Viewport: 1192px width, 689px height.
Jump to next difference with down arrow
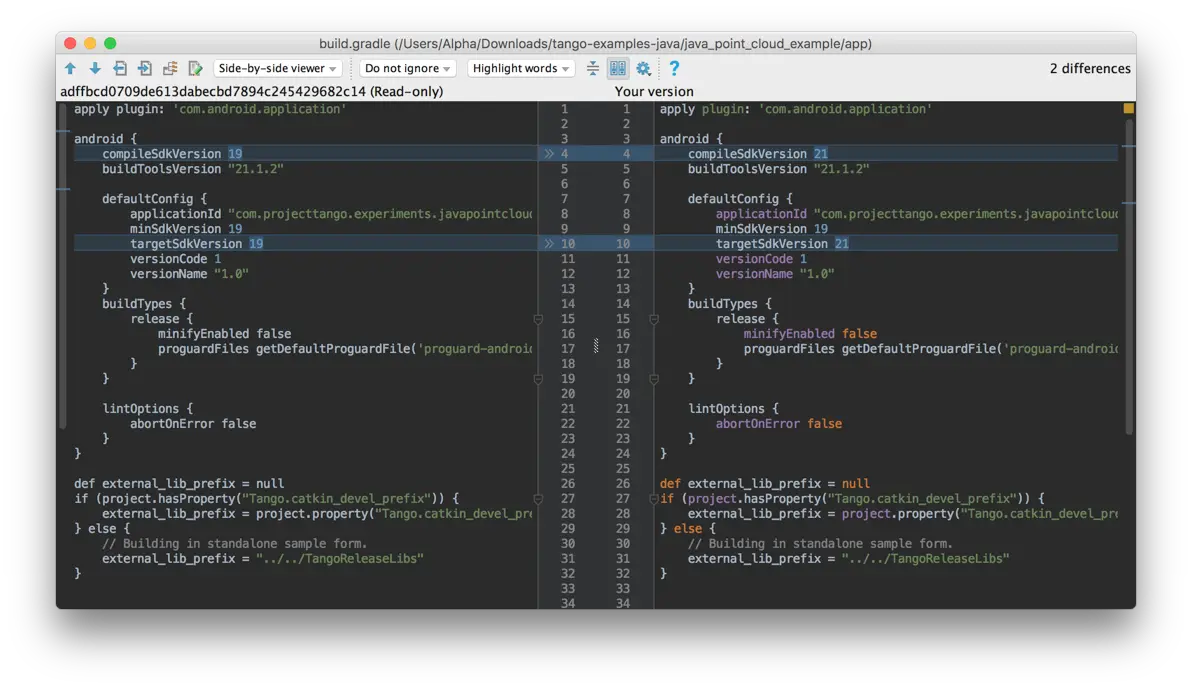[x=95, y=68]
